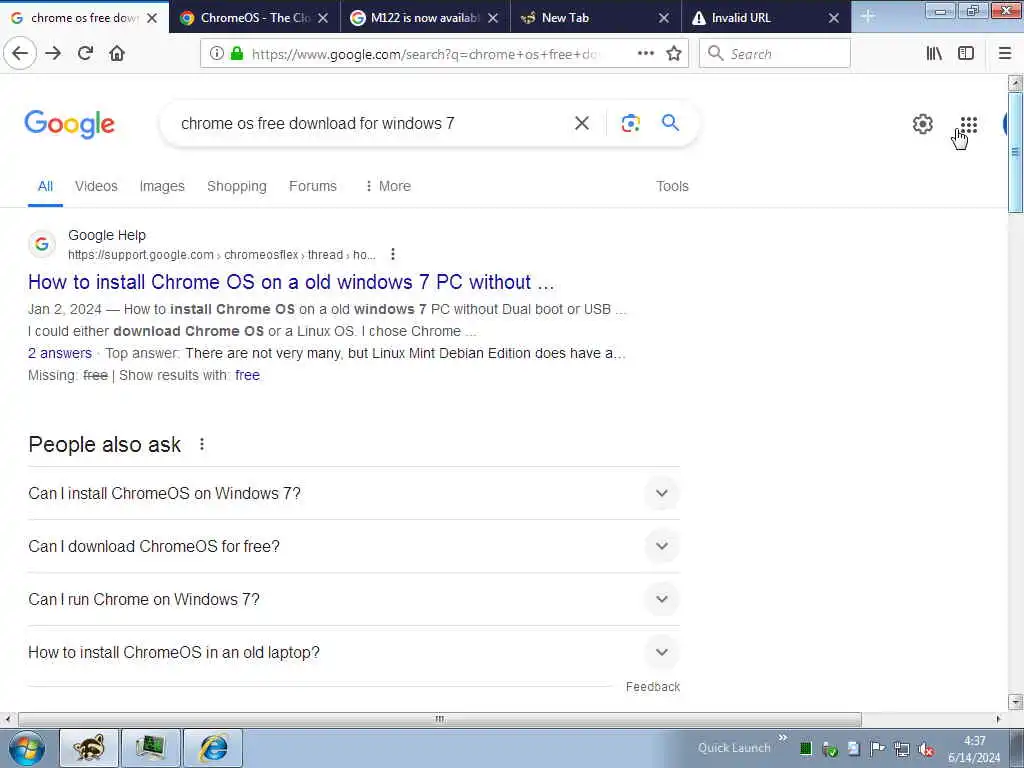Click the Feedback link
Image resolution: width=1024 pixels, height=768 pixels.
click(652, 686)
